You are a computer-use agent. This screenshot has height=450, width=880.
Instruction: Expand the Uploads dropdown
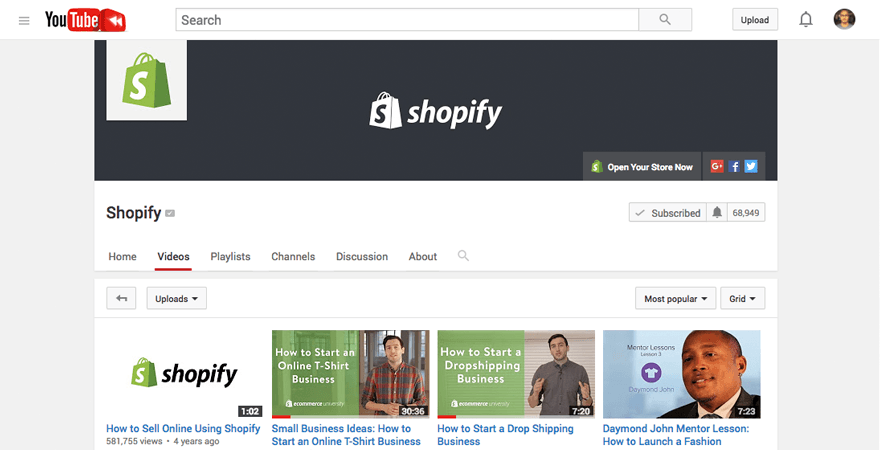pos(176,298)
